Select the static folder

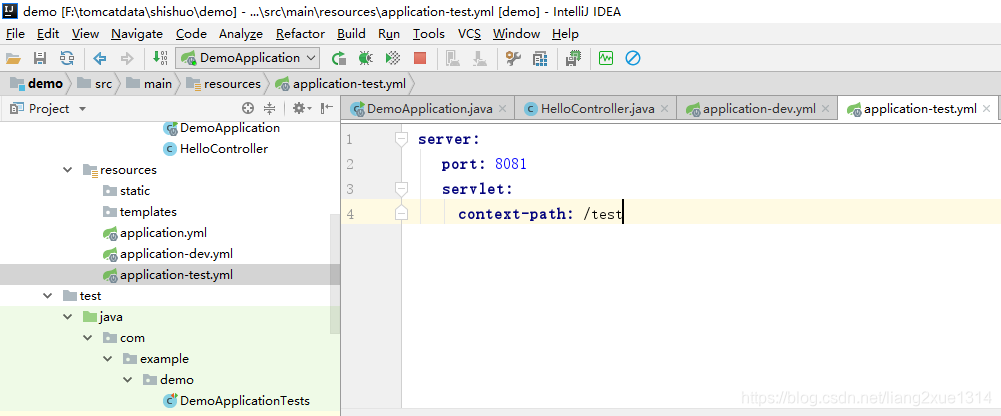pyautogui.click(x=126, y=191)
